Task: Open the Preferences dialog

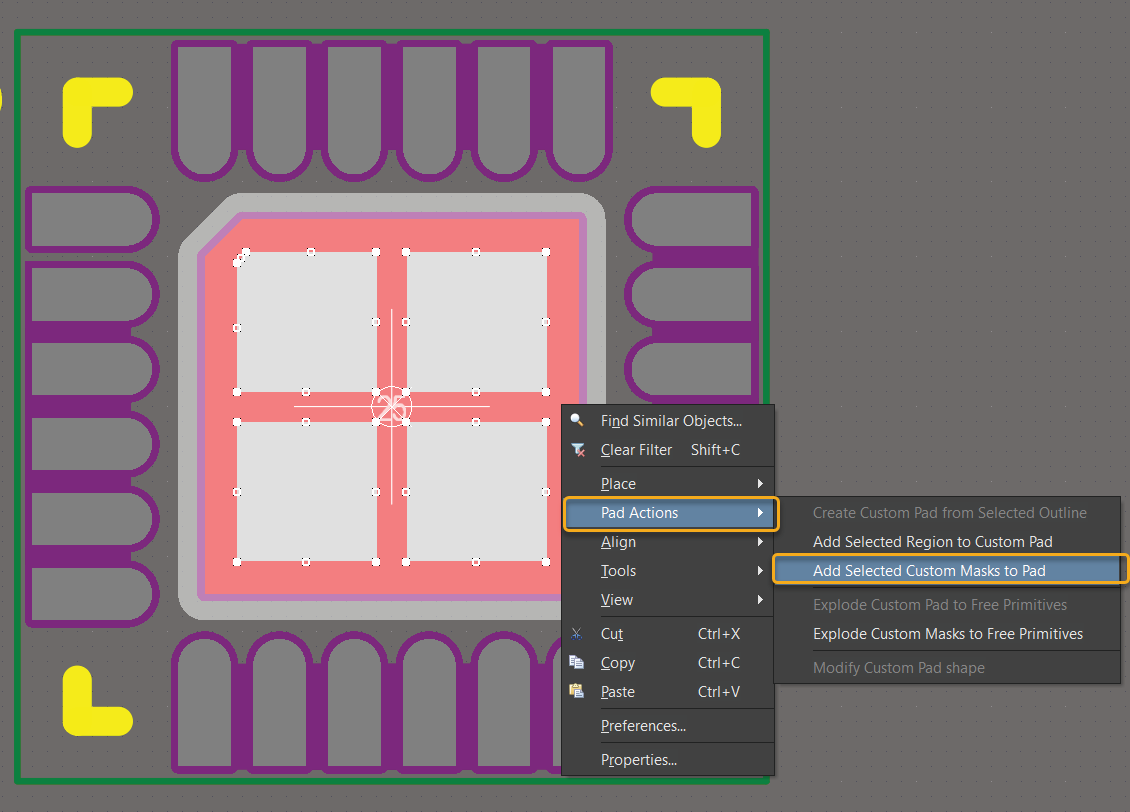Action: point(640,725)
